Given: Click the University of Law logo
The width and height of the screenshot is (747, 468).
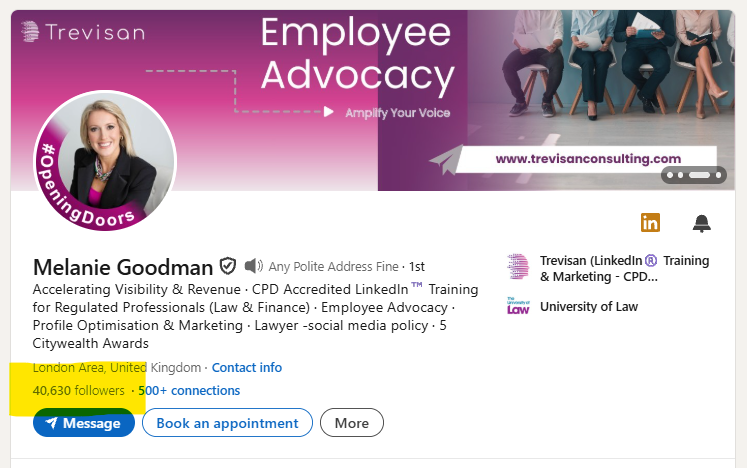Looking at the screenshot, I should coord(518,306).
